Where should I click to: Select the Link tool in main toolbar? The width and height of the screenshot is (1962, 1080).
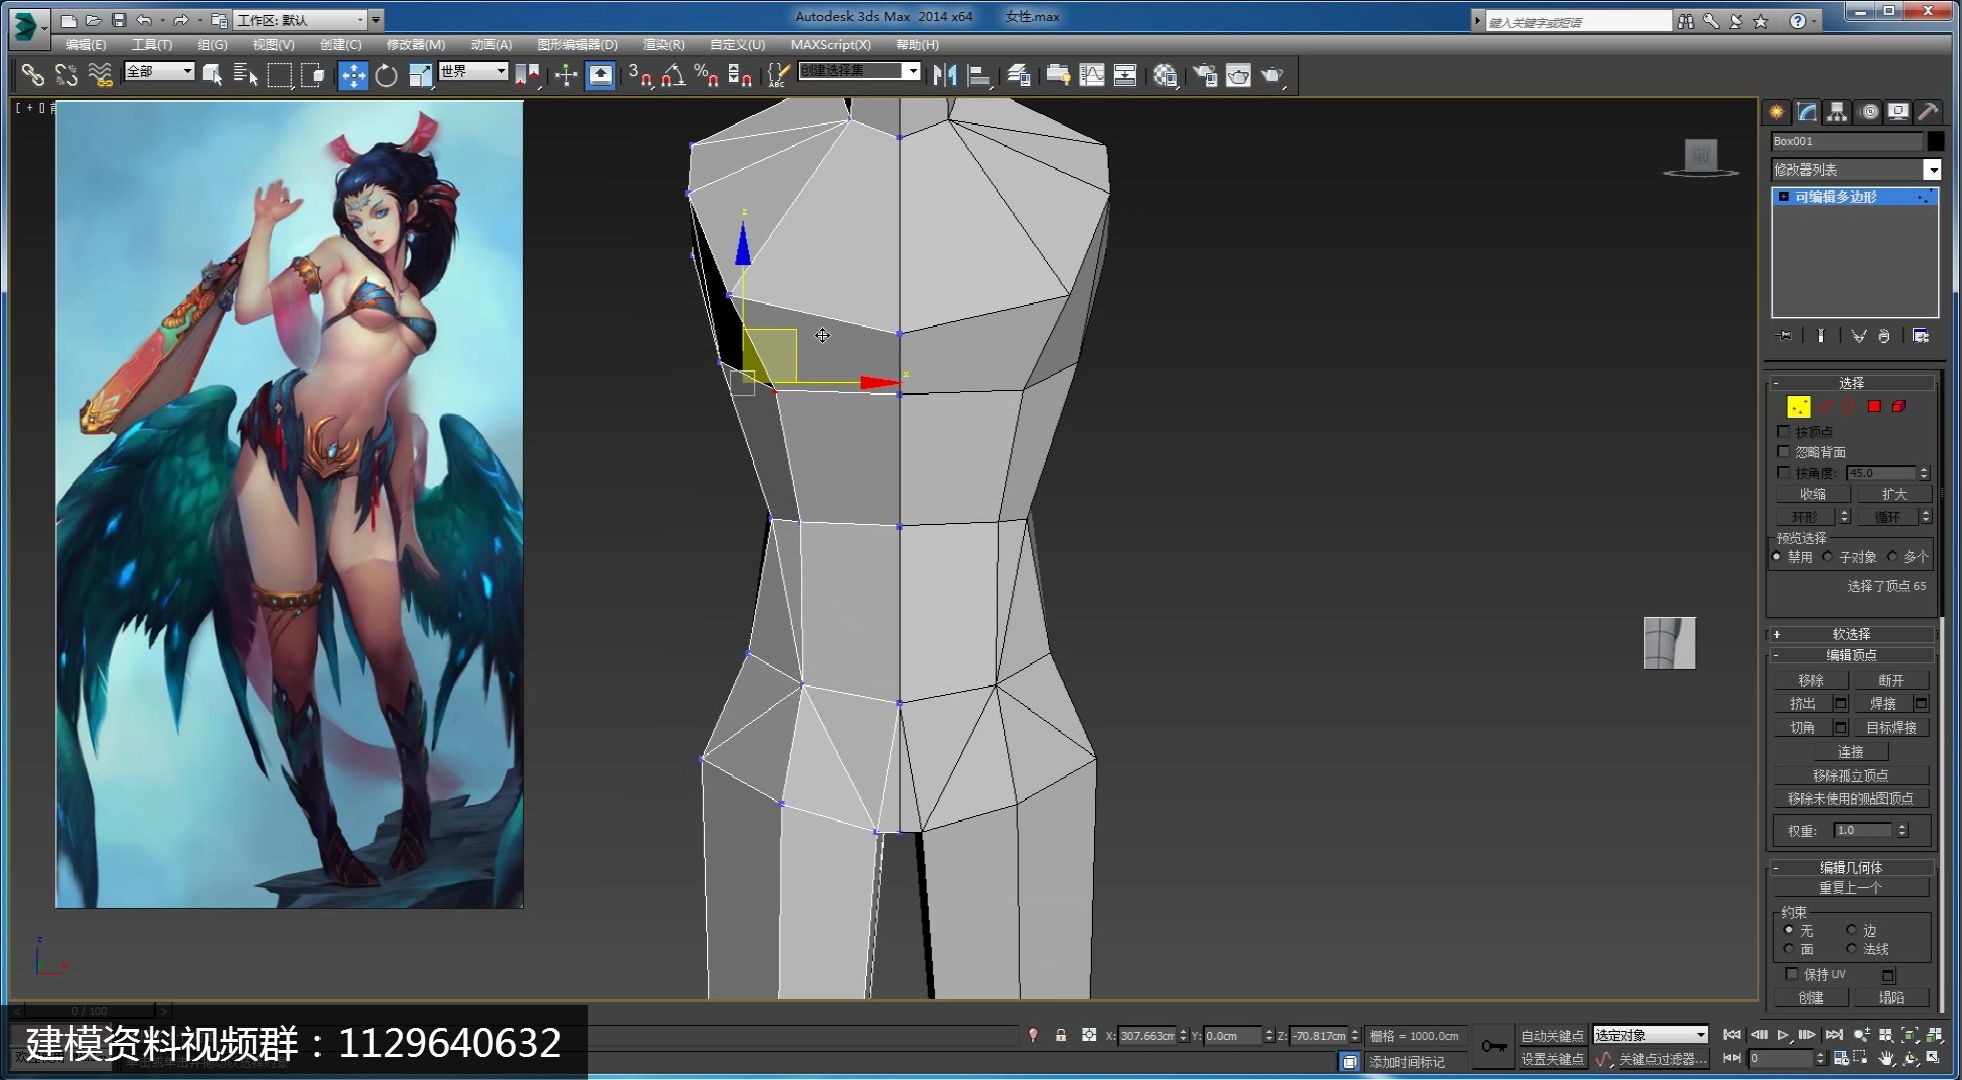click(33, 75)
